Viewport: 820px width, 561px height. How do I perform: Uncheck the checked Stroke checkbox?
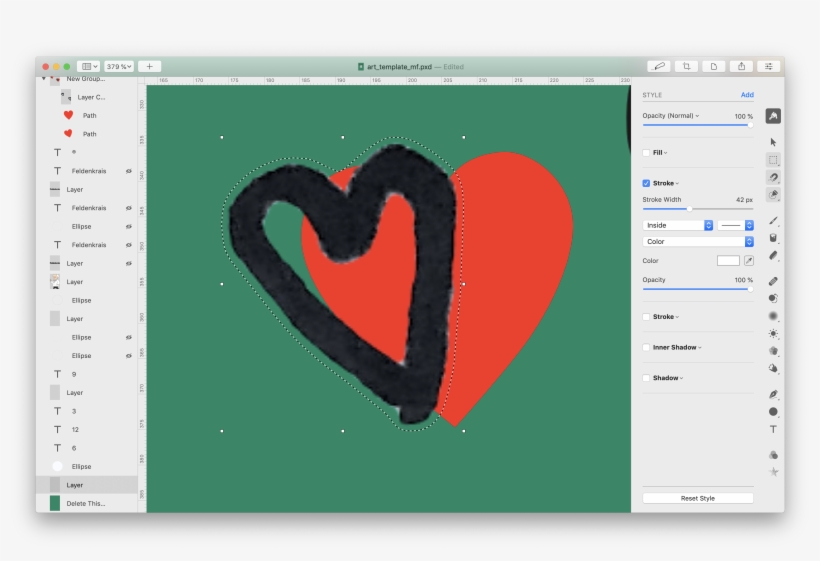coord(646,183)
